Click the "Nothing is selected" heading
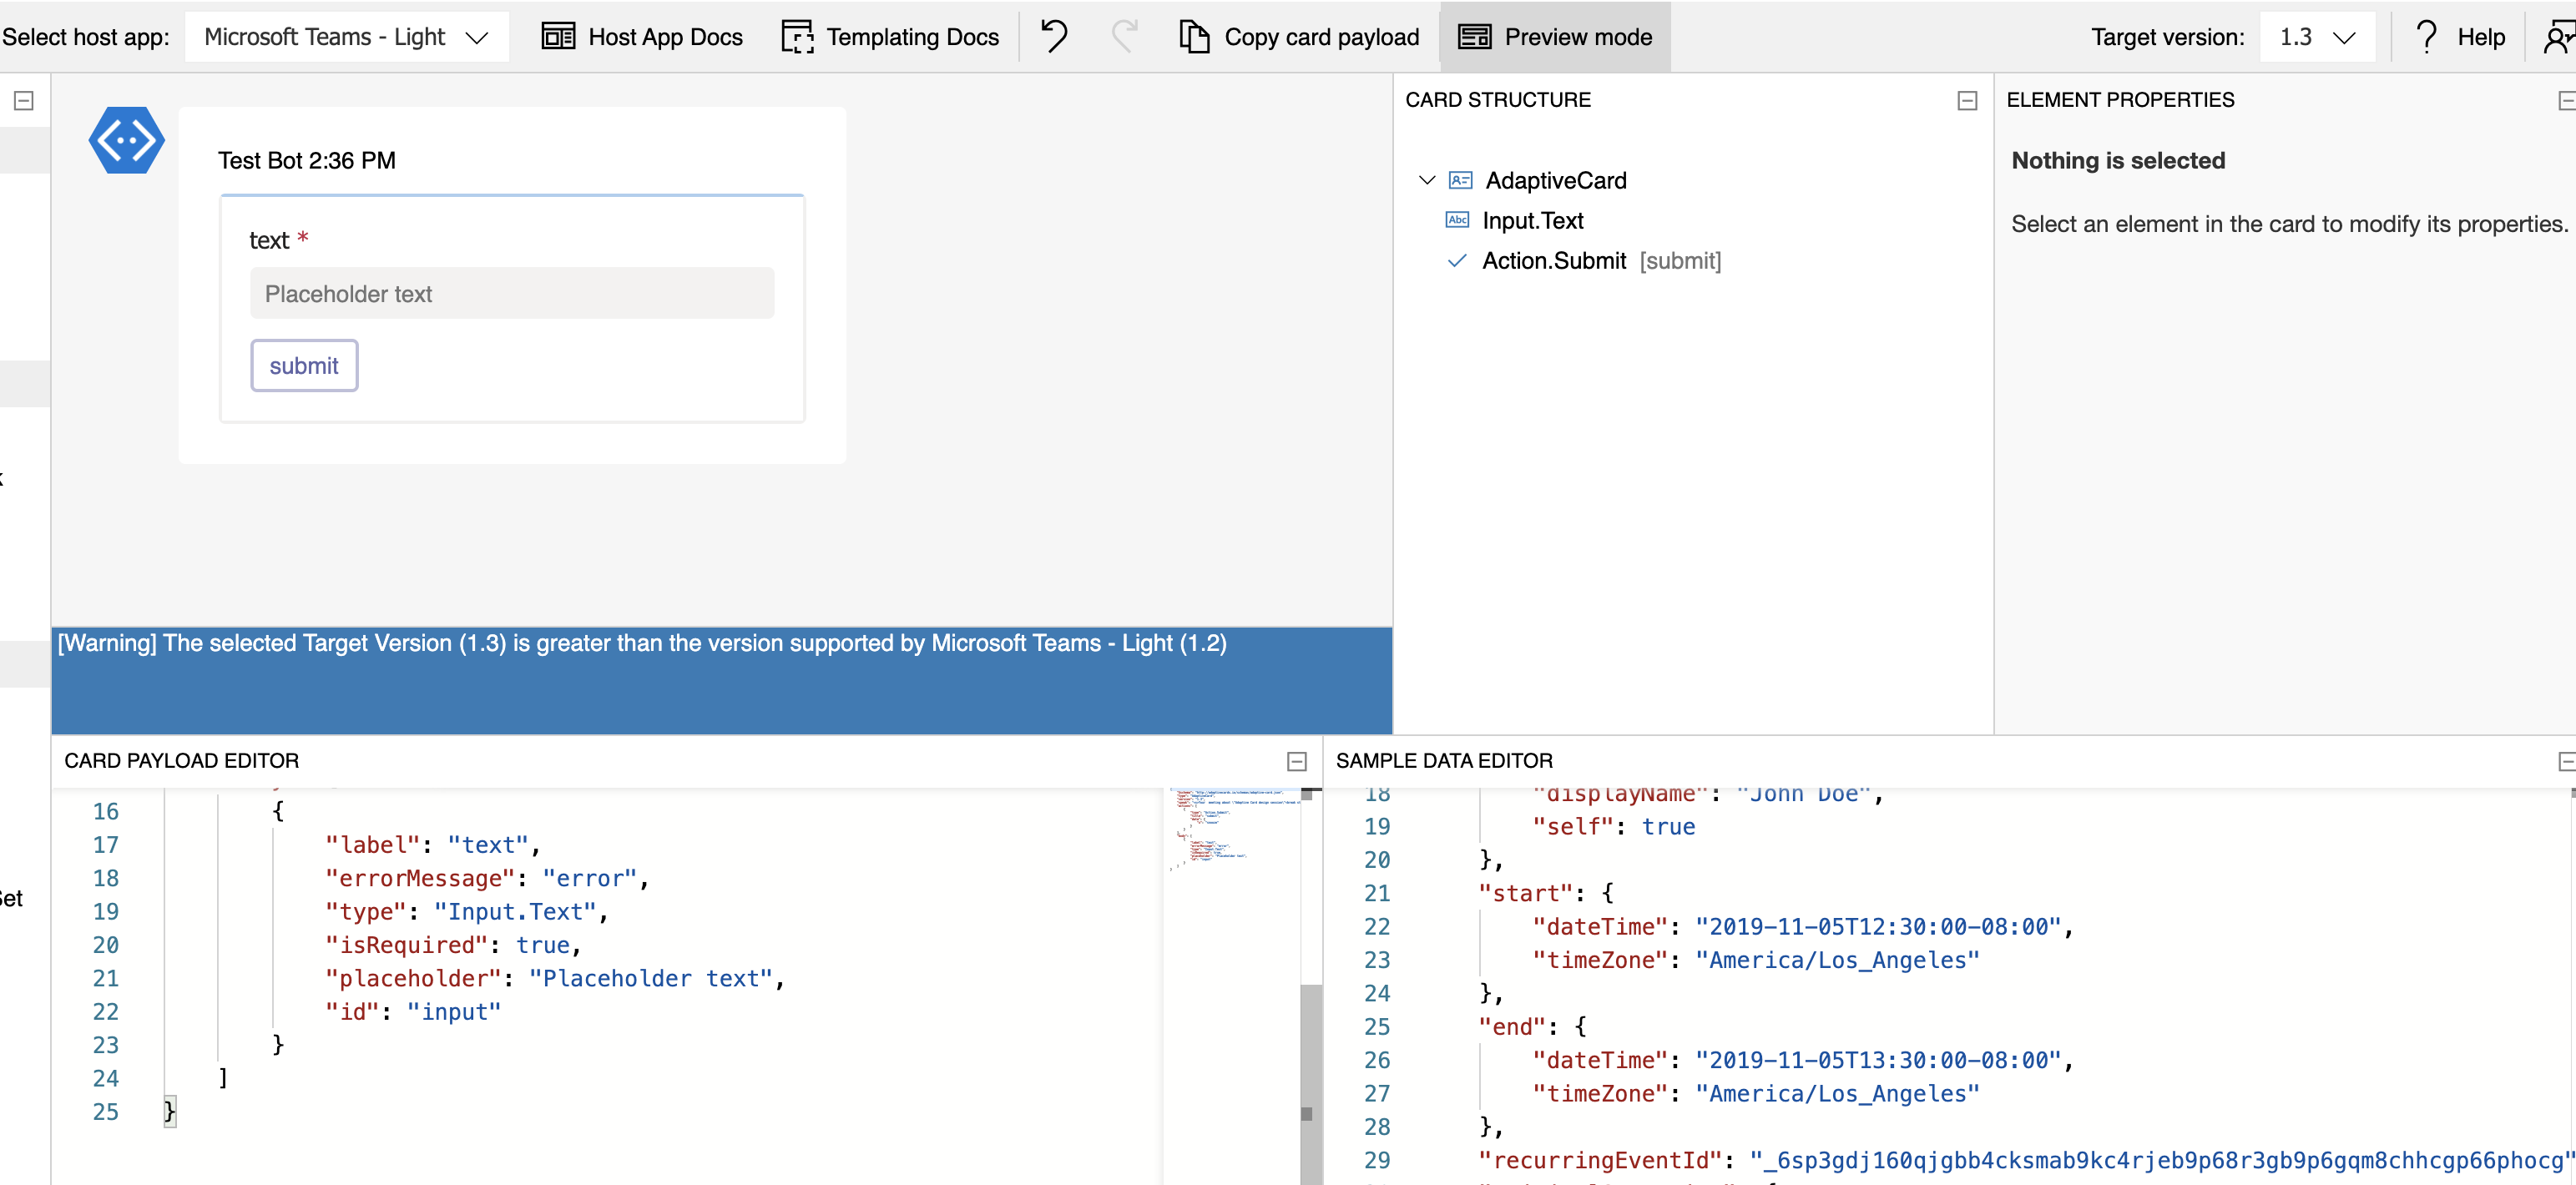 [2118, 160]
